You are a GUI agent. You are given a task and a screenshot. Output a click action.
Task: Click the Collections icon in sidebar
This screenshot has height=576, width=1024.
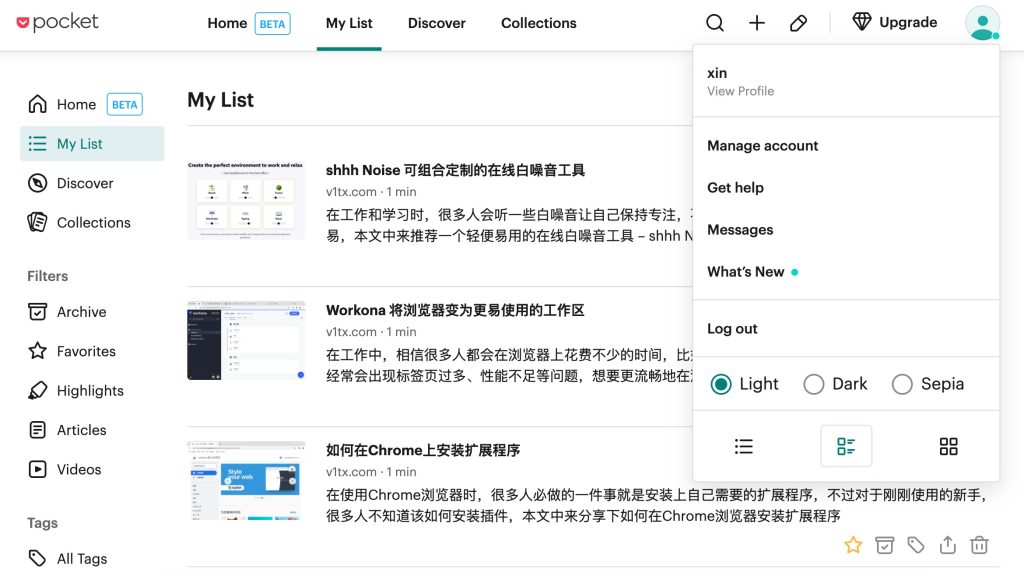[37, 222]
